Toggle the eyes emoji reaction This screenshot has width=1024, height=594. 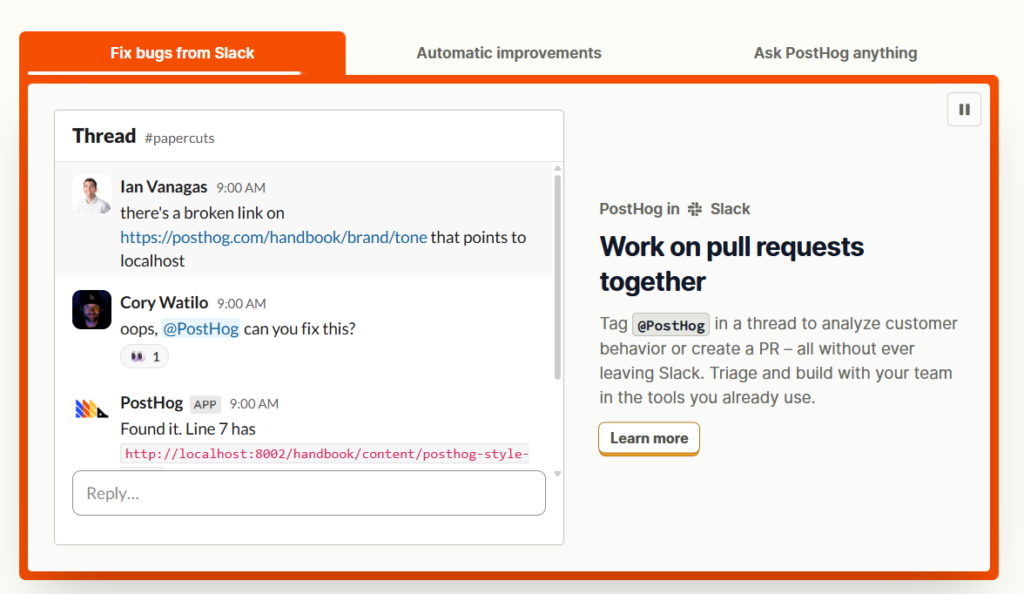[x=144, y=356]
